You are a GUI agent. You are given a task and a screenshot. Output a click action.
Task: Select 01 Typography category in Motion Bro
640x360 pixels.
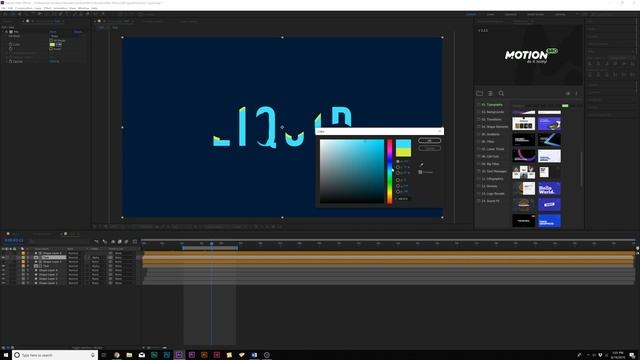[x=492, y=104]
